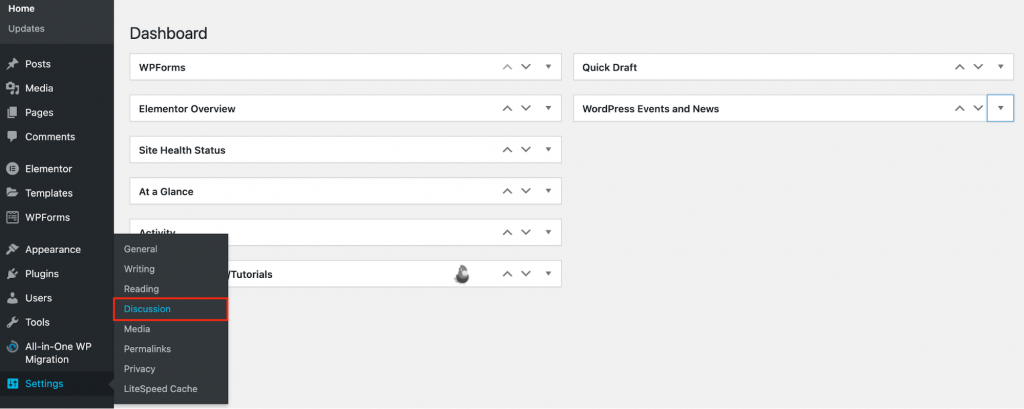
Task: Move At a Glance widget down
Action: pyautogui.click(x=526, y=191)
